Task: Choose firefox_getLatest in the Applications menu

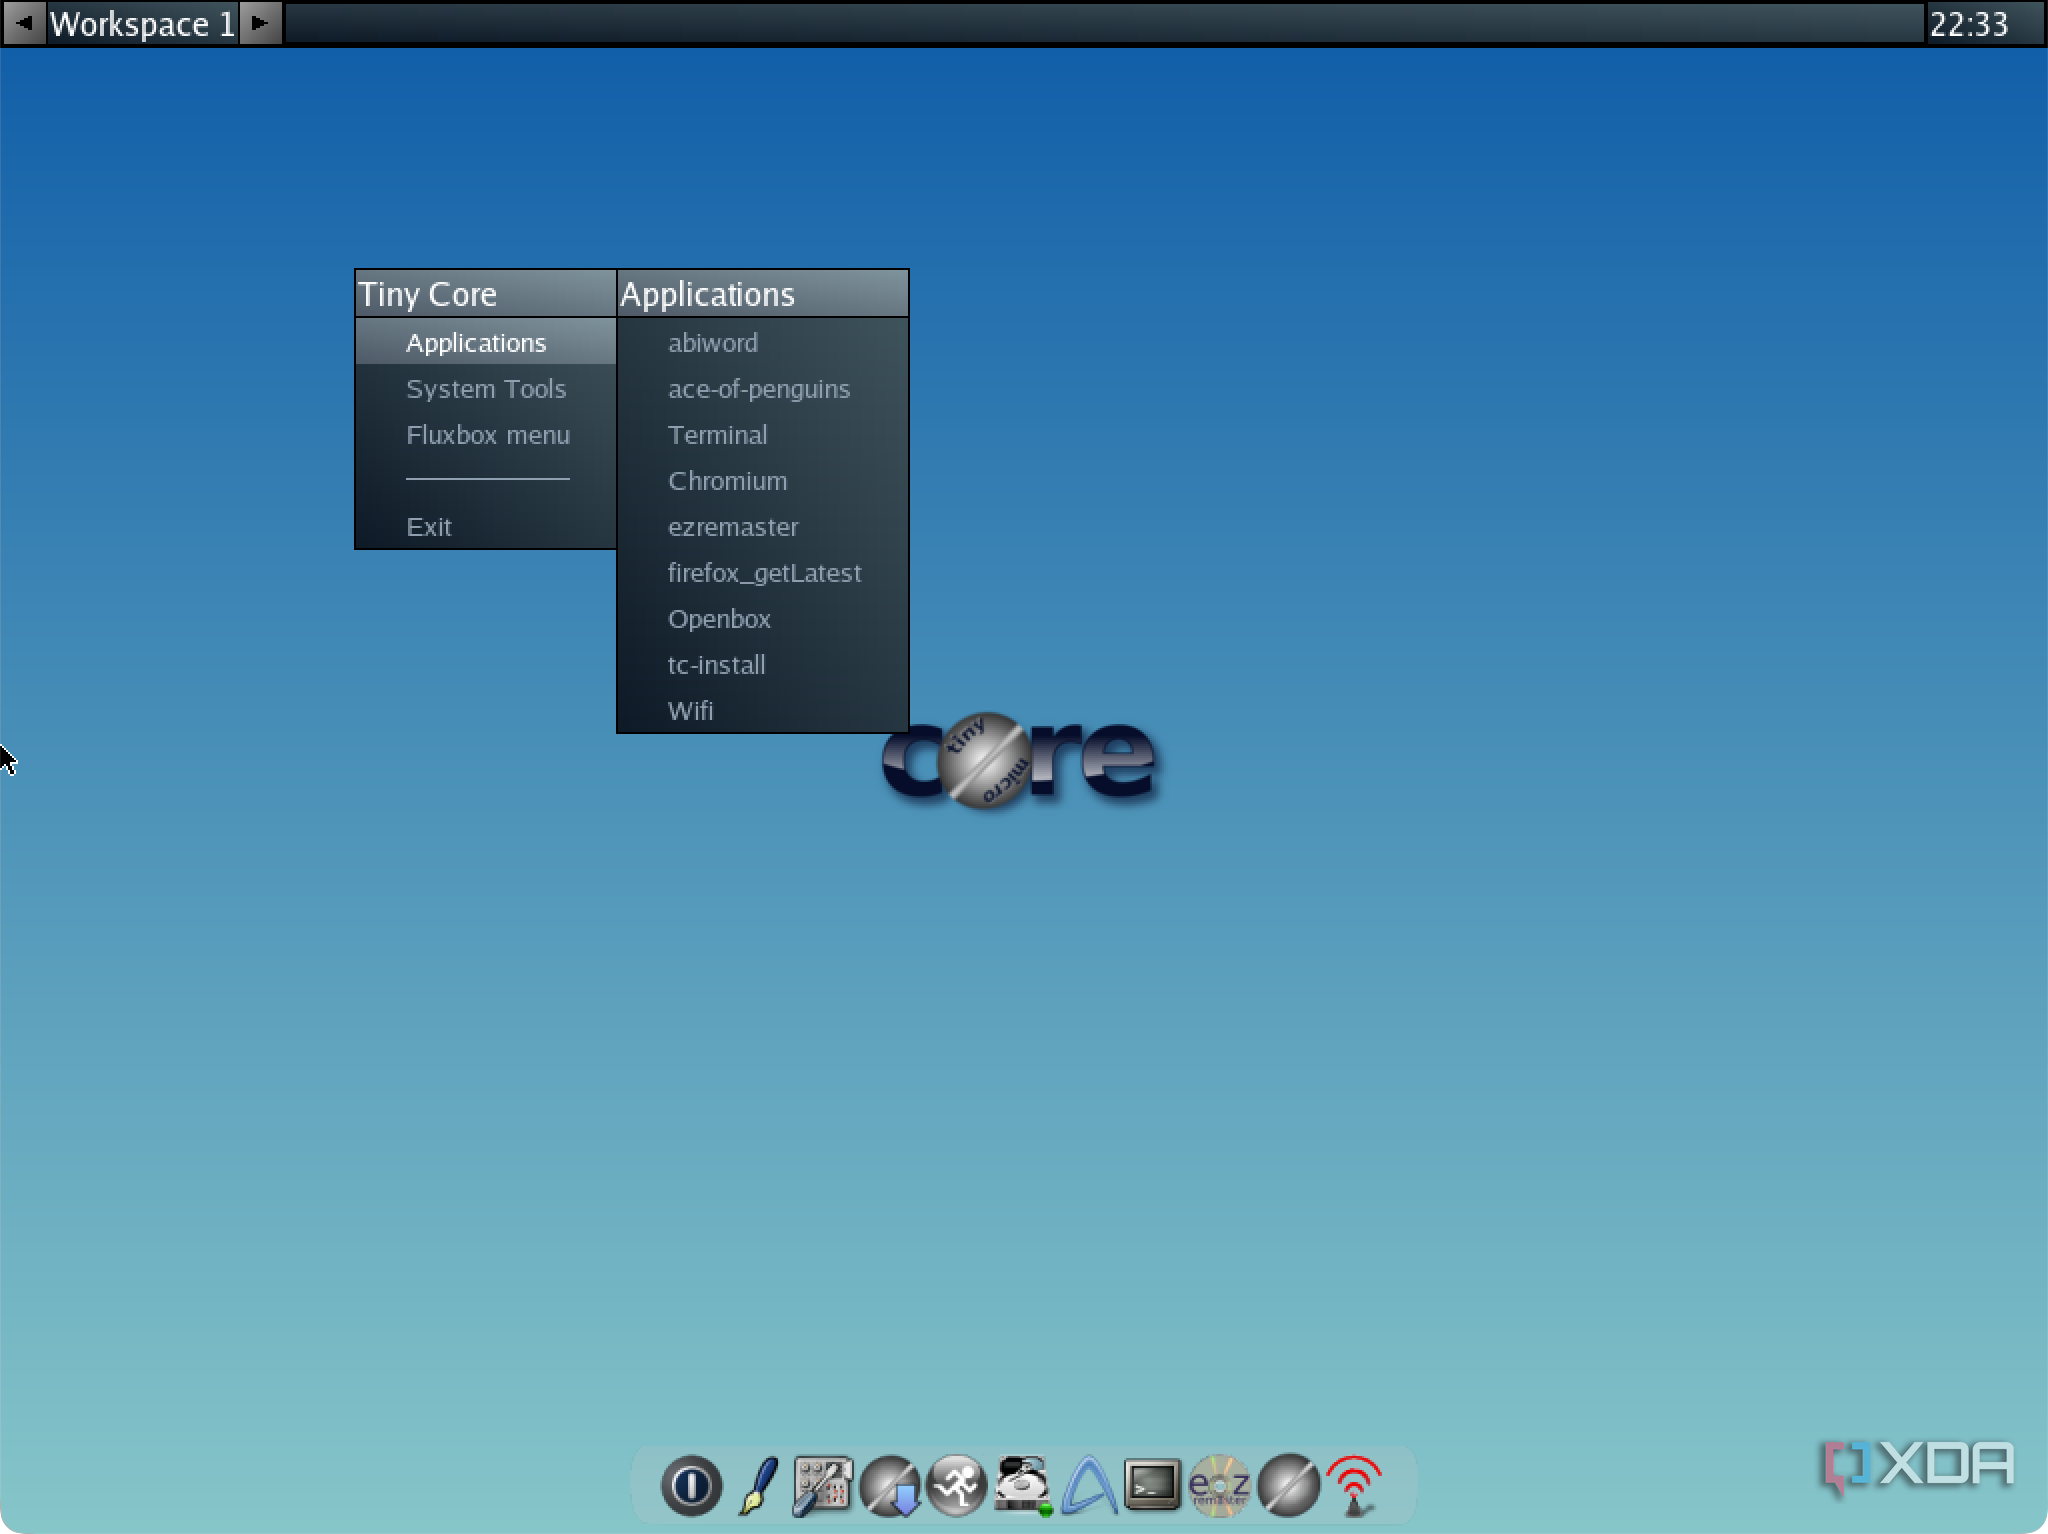Action: tap(764, 573)
